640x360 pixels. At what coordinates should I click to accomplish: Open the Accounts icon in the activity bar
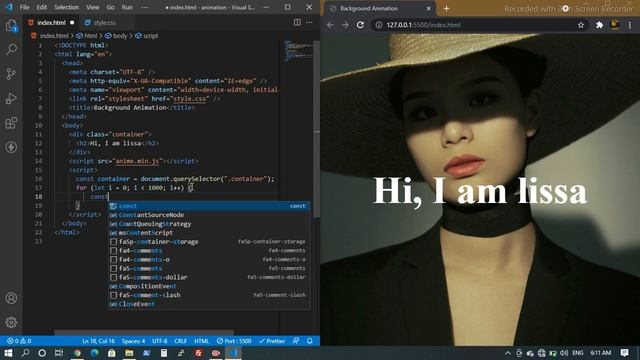11,298
